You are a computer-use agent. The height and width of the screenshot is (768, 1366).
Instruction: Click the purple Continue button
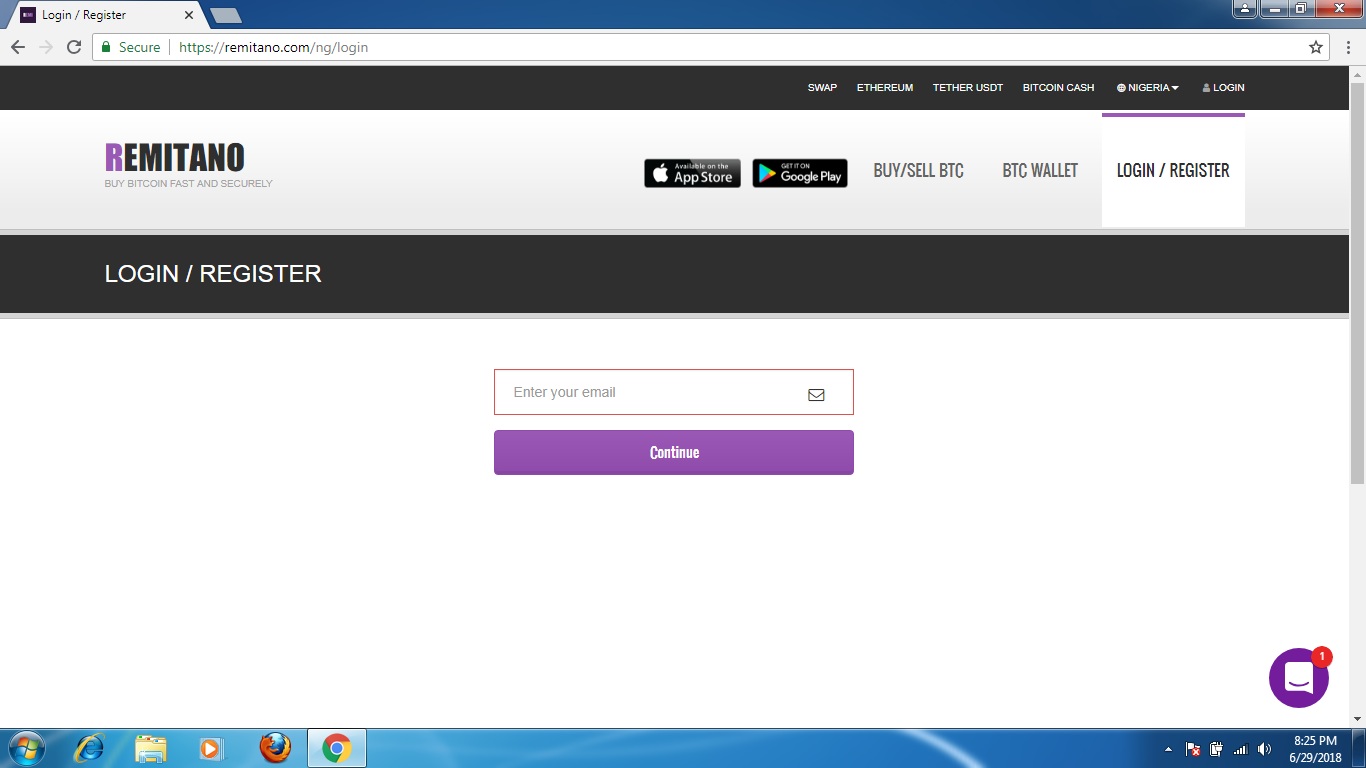tap(674, 452)
